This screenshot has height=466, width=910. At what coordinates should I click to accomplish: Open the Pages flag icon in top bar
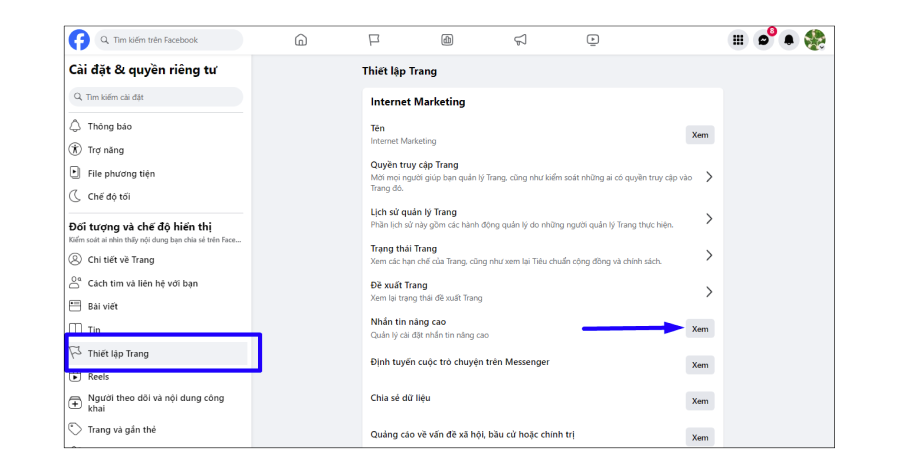coord(374,40)
